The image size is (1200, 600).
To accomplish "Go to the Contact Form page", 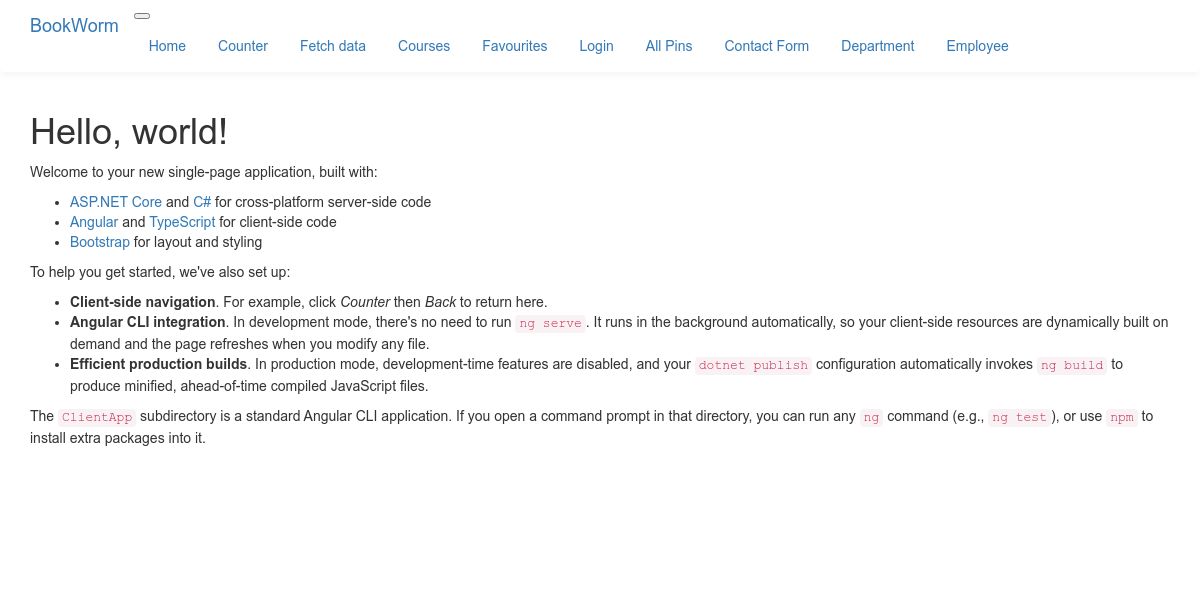I will click(767, 46).
